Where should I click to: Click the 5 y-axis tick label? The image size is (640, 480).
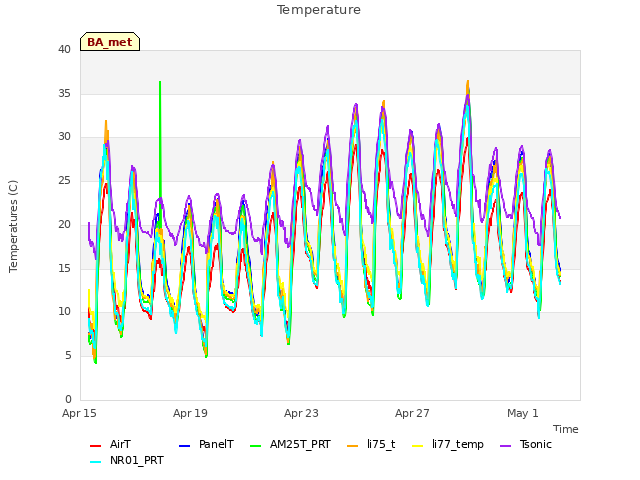pyautogui.click(x=68, y=356)
